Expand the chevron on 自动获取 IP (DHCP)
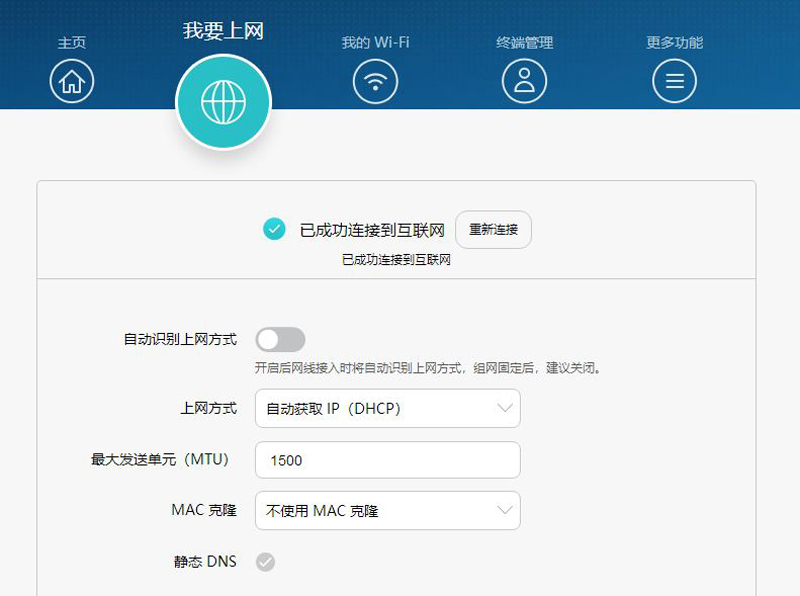800x596 pixels. coord(505,408)
